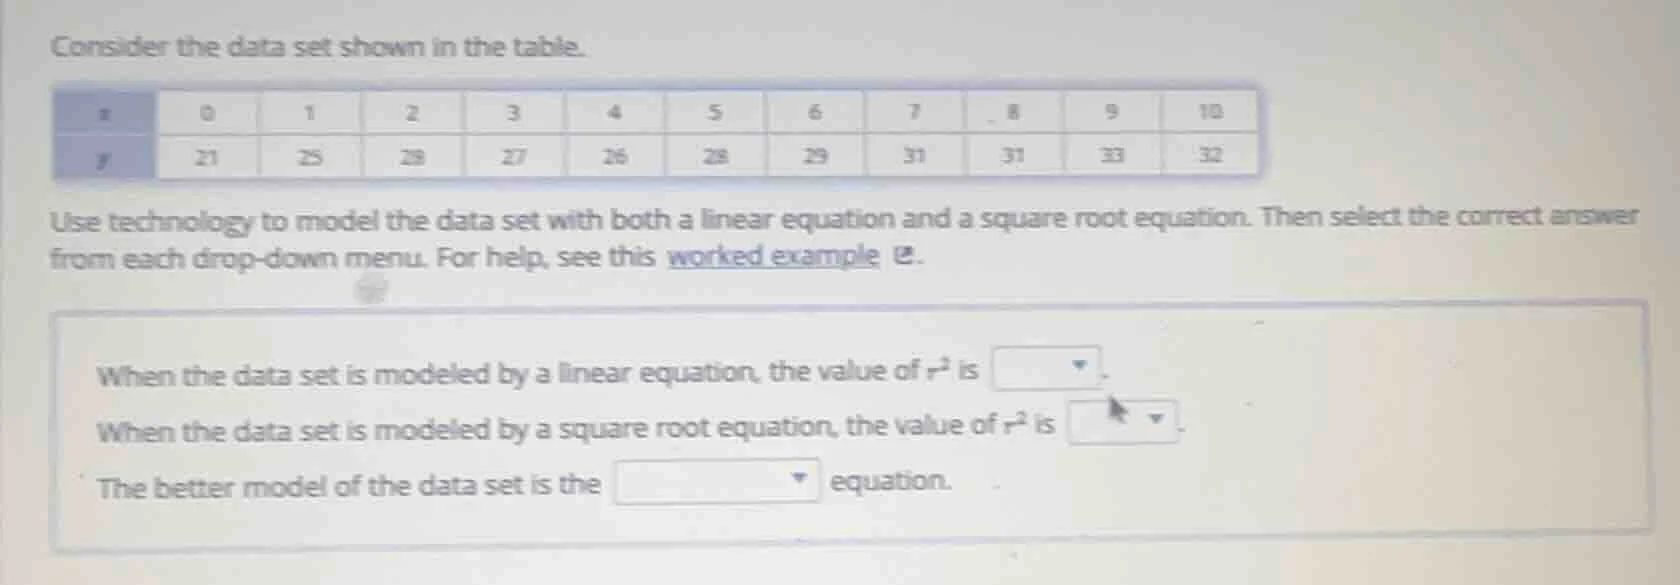This screenshot has height=585, width=1680.
Task: Click the cell containing the value 25
Action: coord(310,155)
